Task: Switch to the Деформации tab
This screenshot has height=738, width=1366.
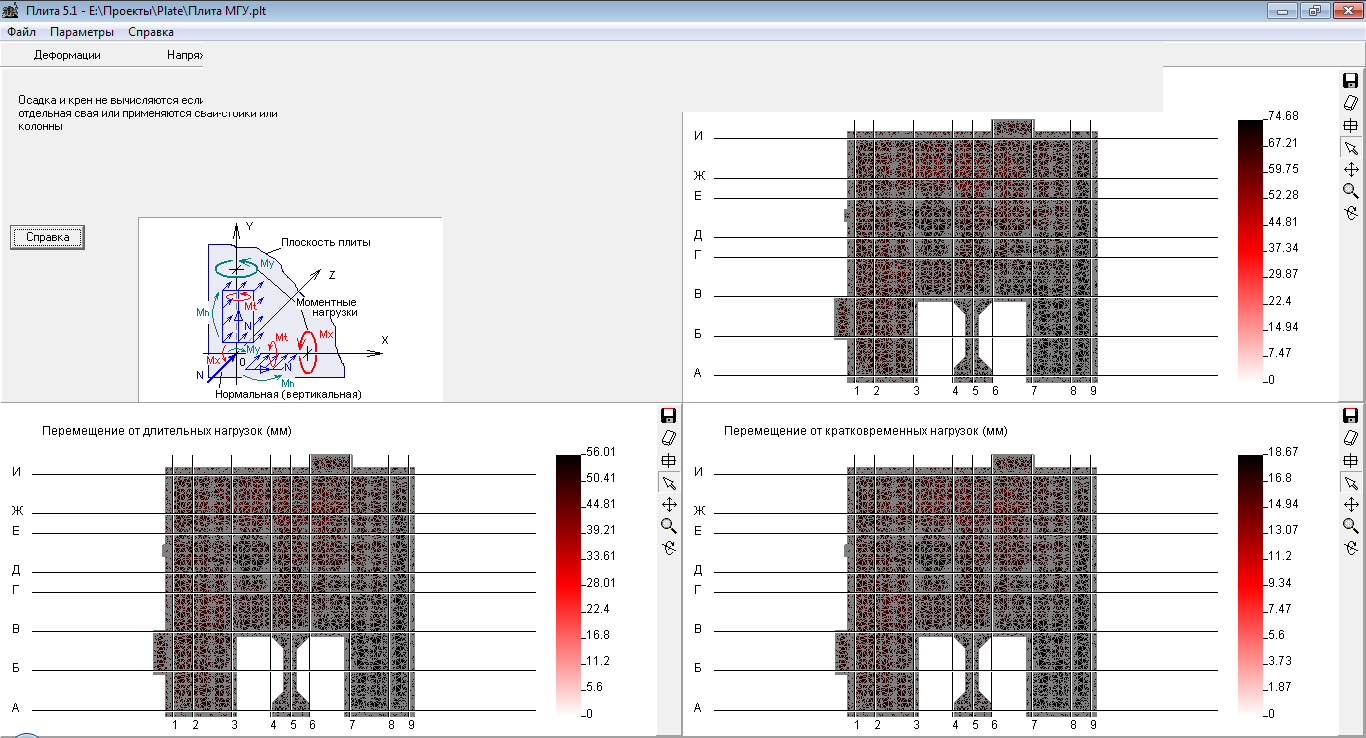Action: coord(67,56)
